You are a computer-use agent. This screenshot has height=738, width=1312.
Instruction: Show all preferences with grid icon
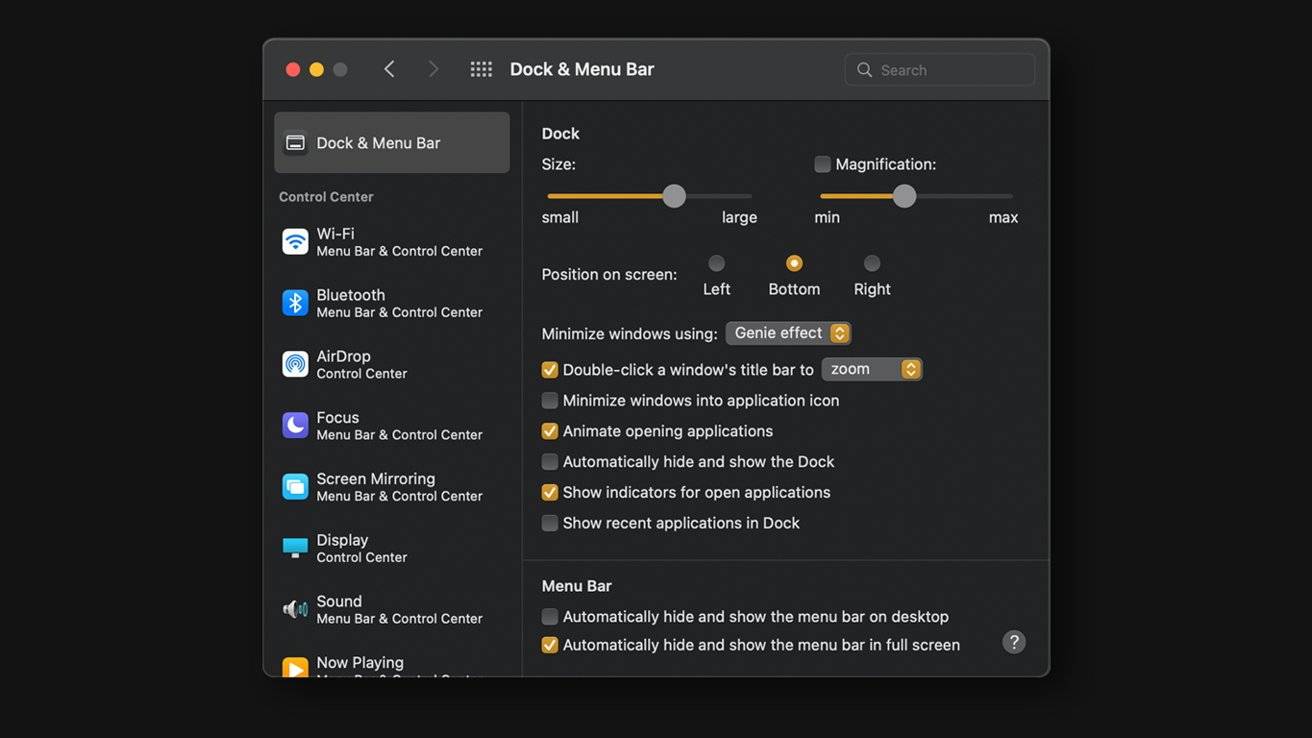click(x=481, y=69)
